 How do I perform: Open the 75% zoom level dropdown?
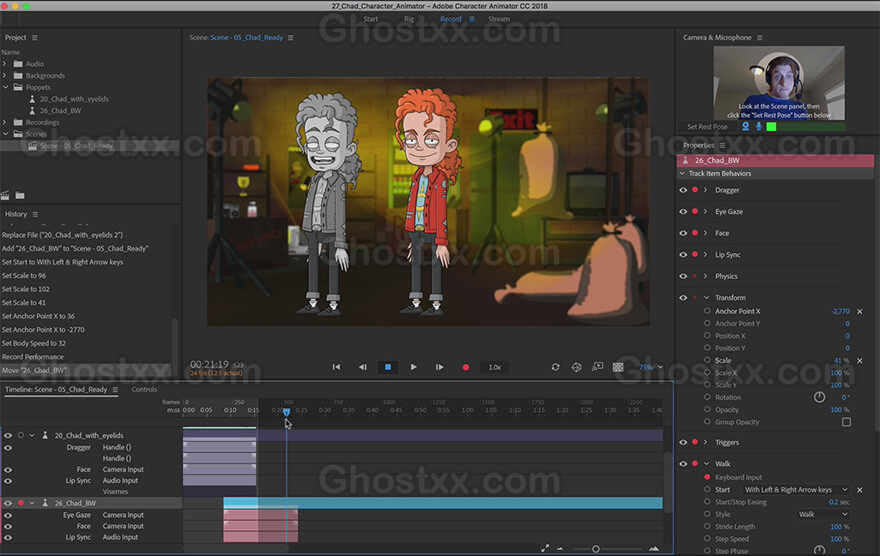click(651, 367)
